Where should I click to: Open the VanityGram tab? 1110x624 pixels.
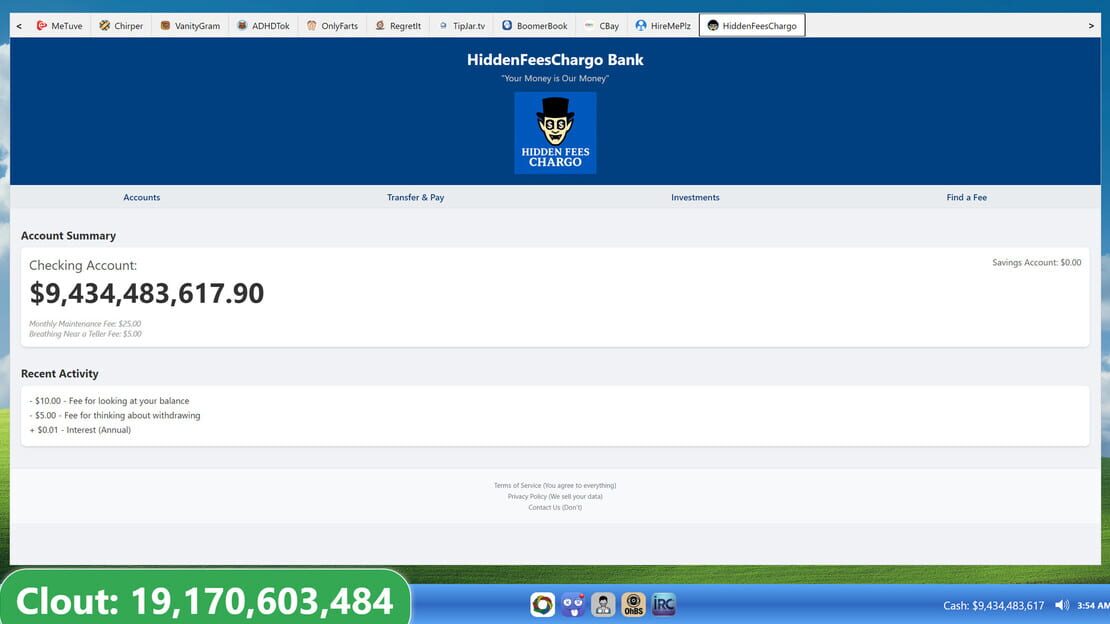[190, 25]
